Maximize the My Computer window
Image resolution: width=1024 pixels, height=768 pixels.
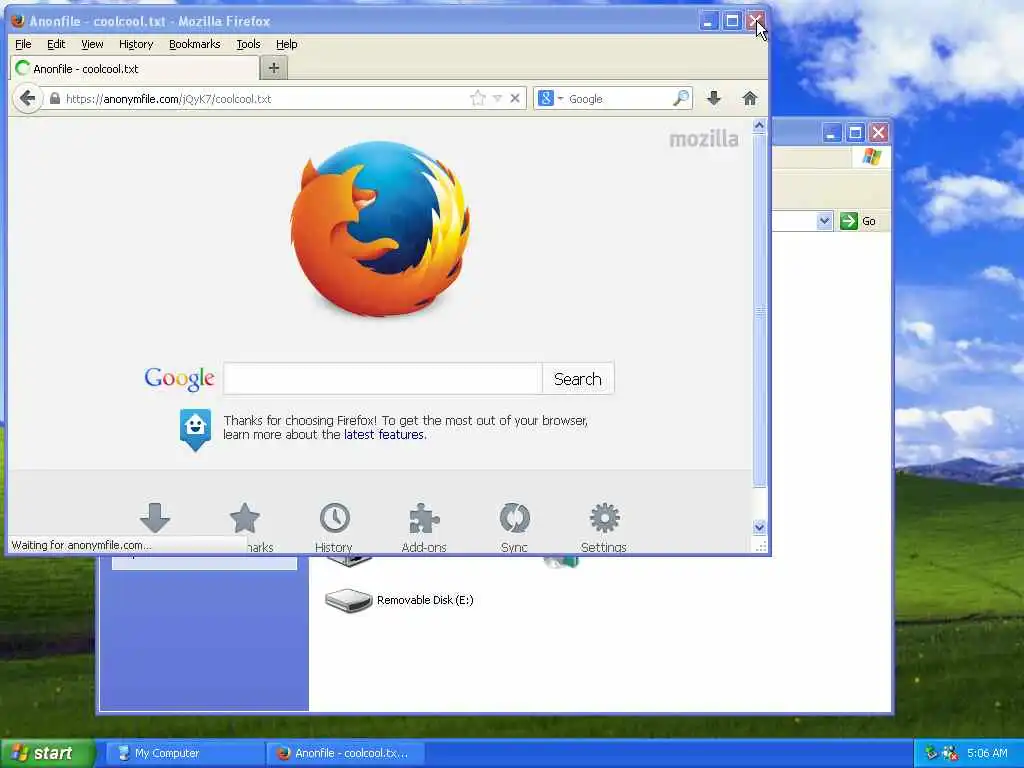pyautogui.click(x=855, y=133)
